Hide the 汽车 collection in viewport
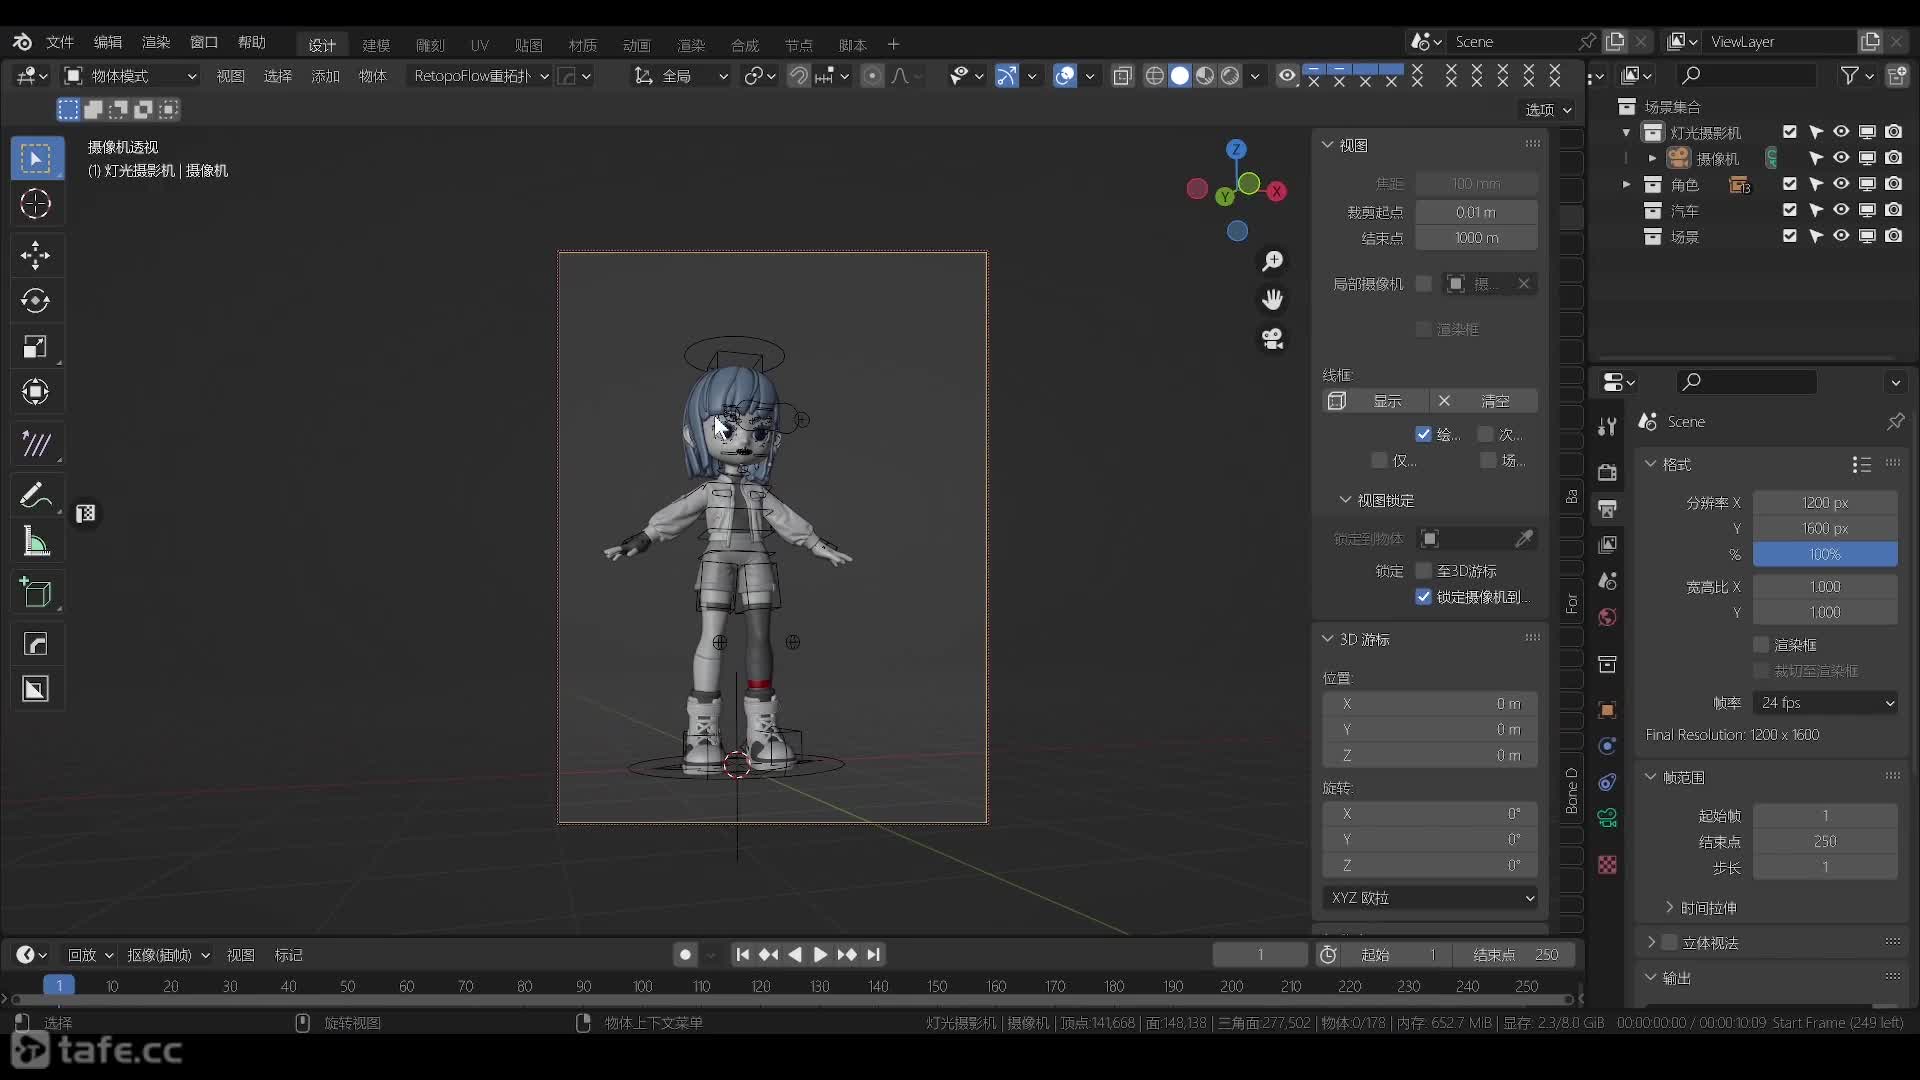The height and width of the screenshot is (1080, 1920). 1841,210
